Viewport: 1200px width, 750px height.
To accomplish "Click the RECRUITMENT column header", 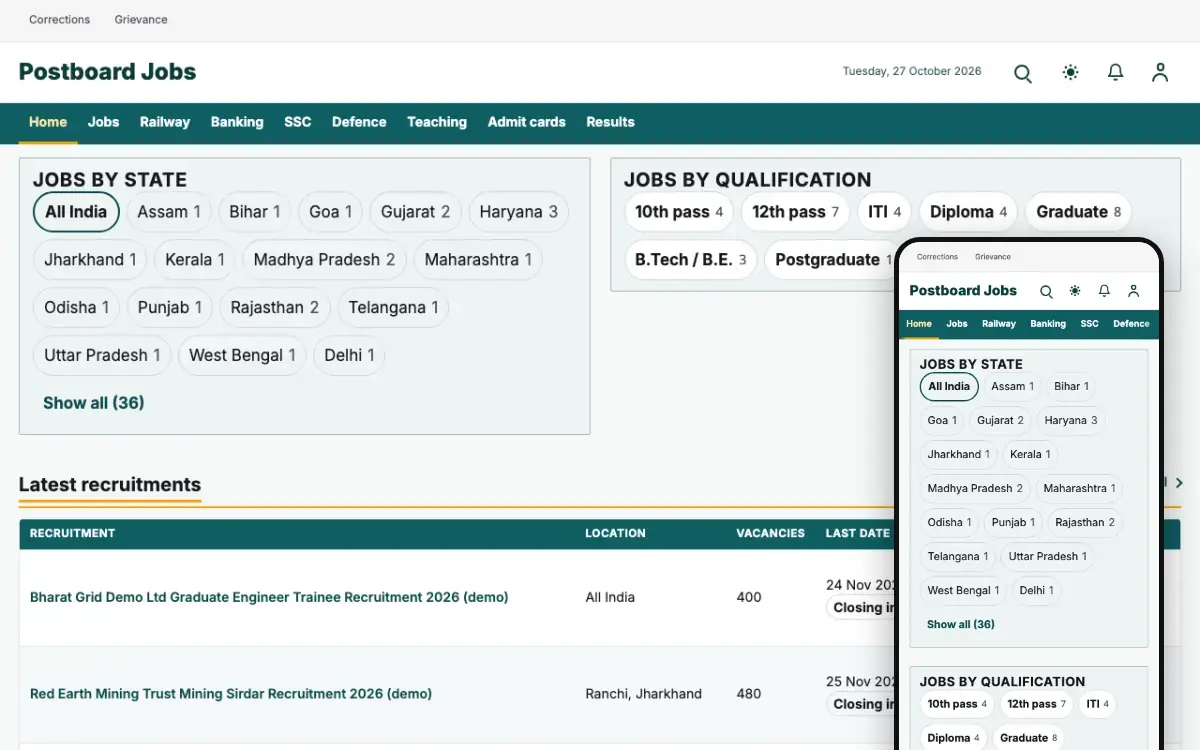I will (72, 533).
